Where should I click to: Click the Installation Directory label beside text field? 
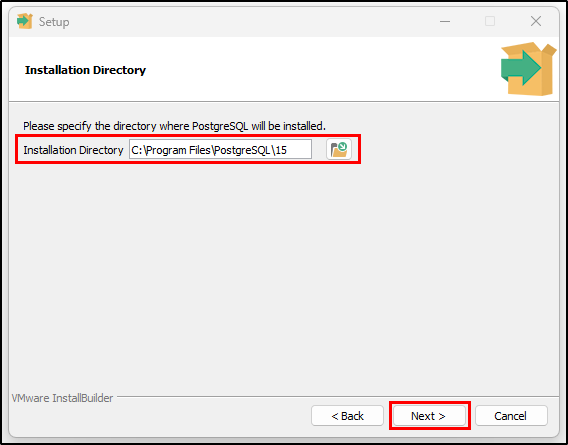click(x=73, y=150)
